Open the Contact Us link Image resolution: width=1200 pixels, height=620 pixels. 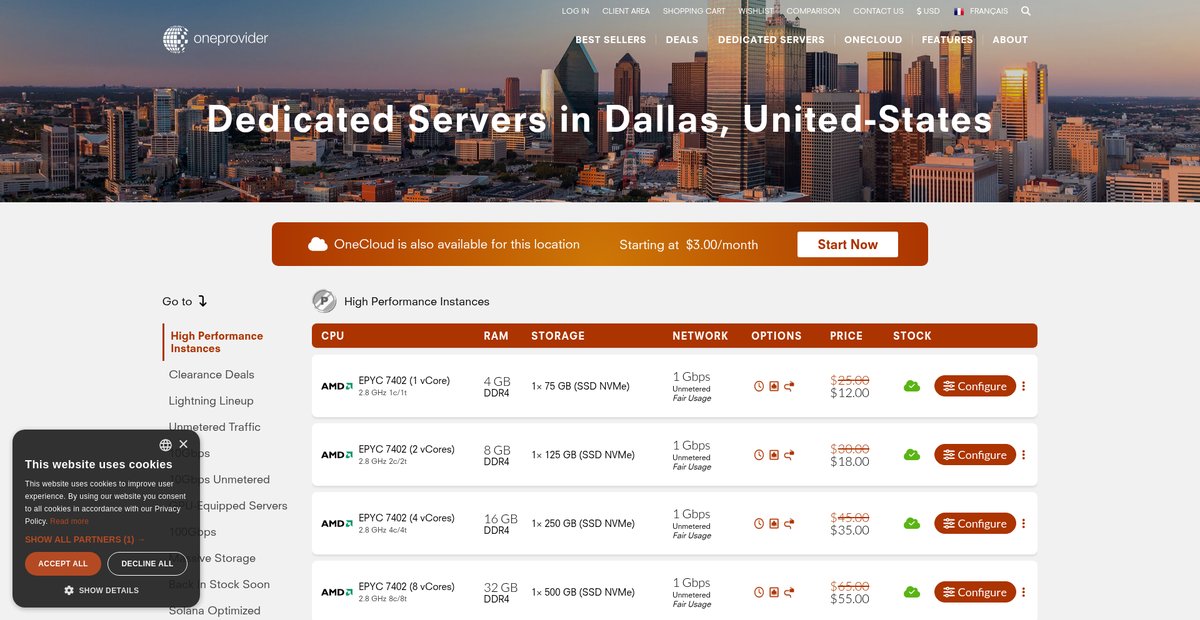[x=878, y=11]
